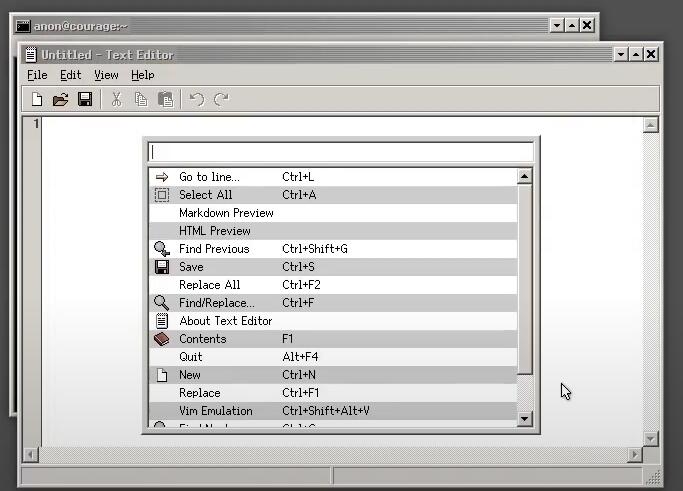
Task: Open the File menu
Action: [x=37, y=75]
